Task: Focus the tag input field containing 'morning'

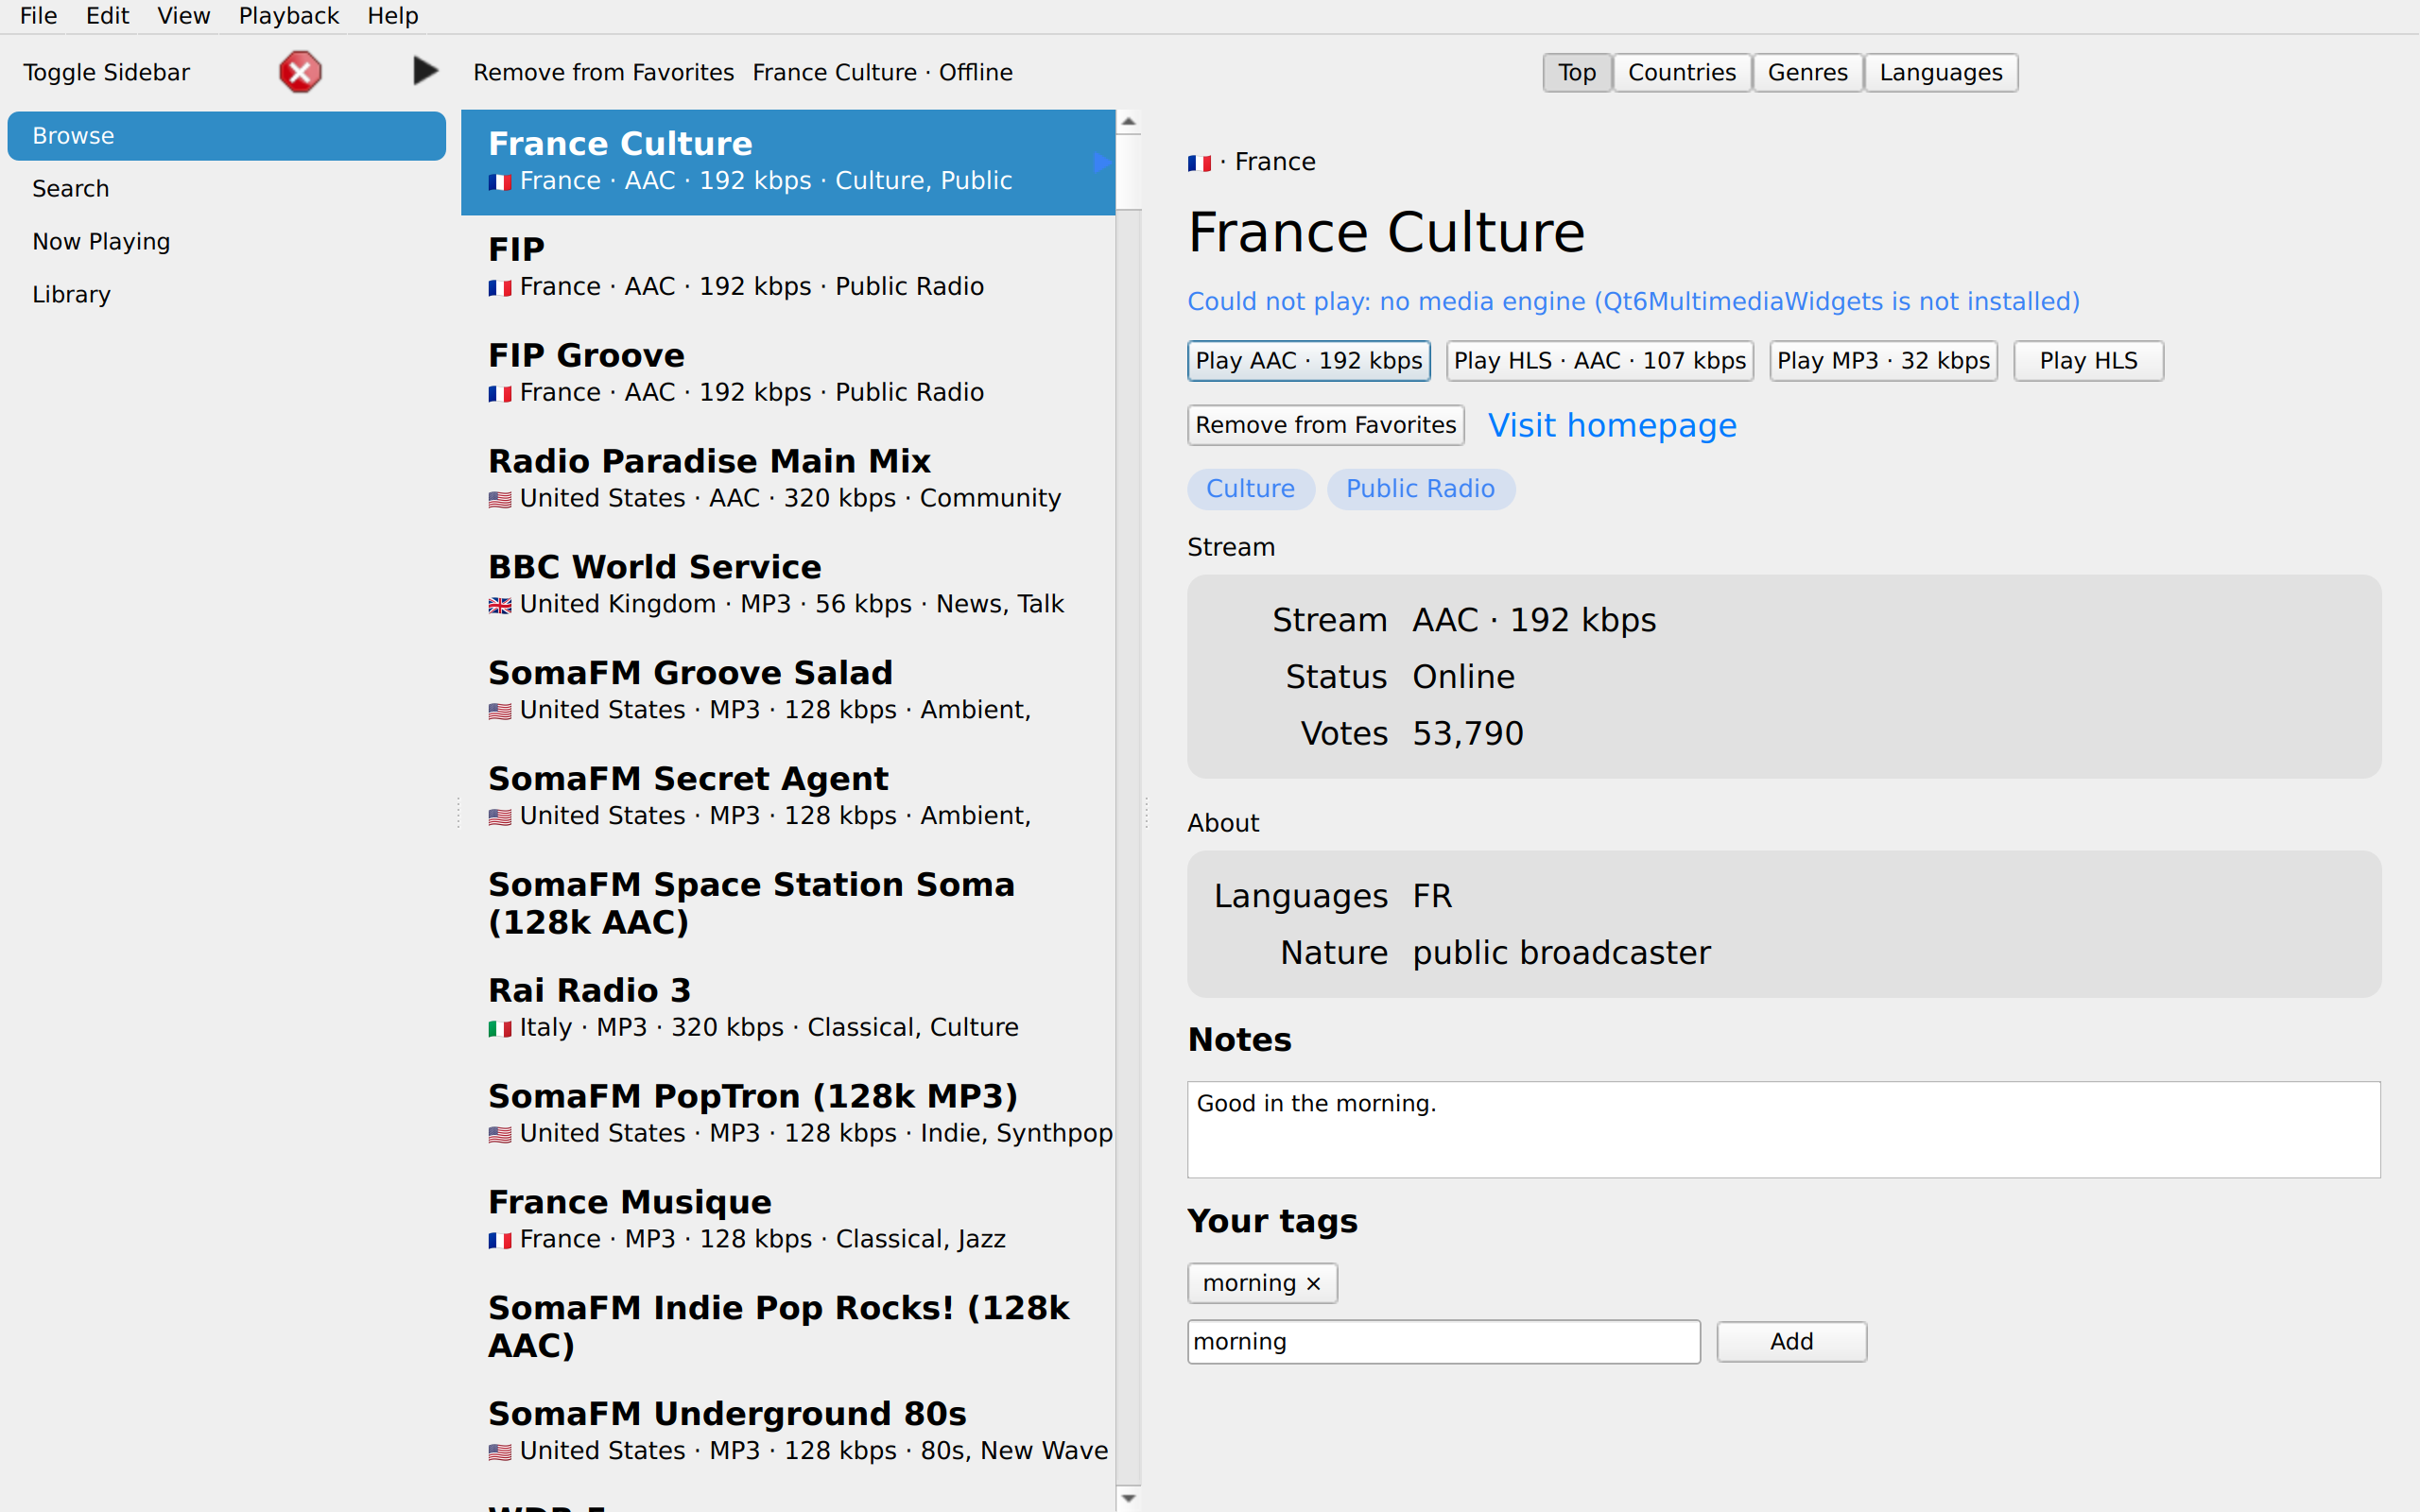Action: point(1443,1342)
